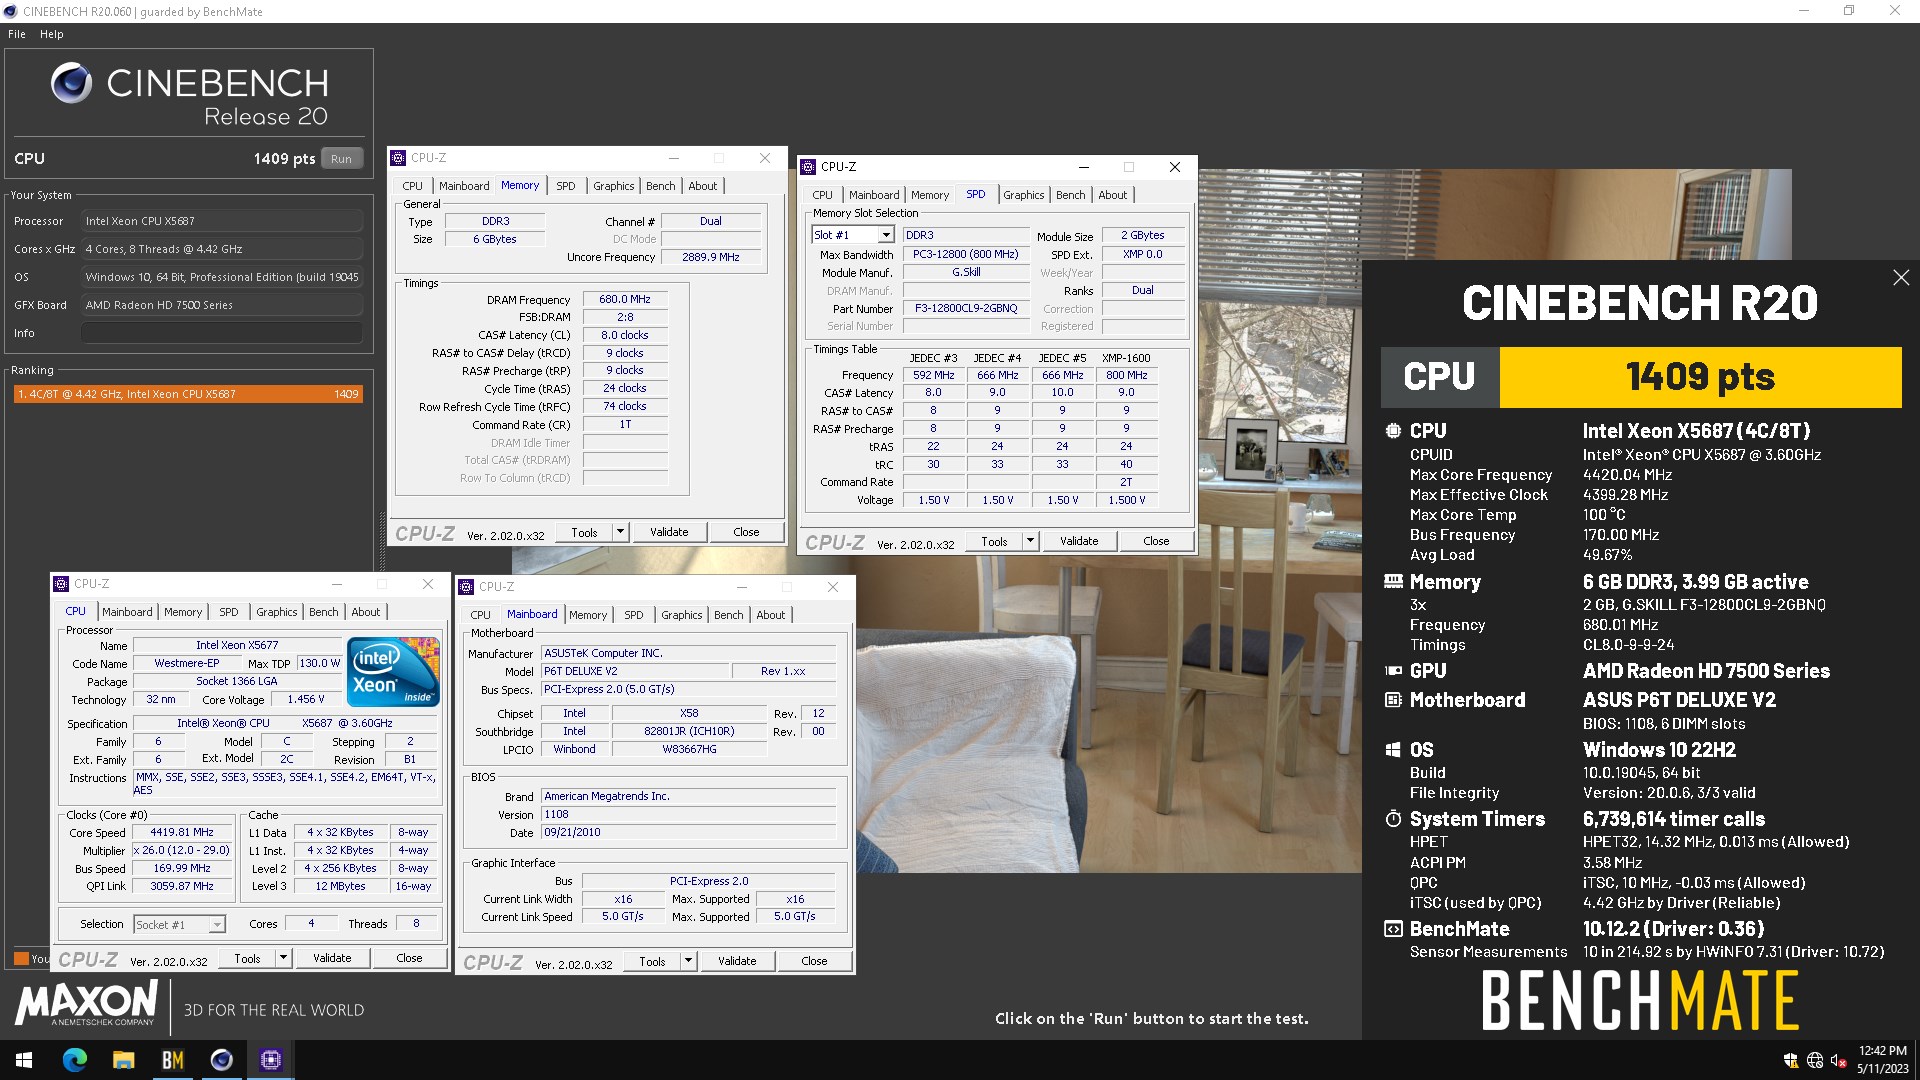The image size is (1920, 1080).
Task: Click Validate in Mainboard CPU-Z window
Action: tap(737, 961)
